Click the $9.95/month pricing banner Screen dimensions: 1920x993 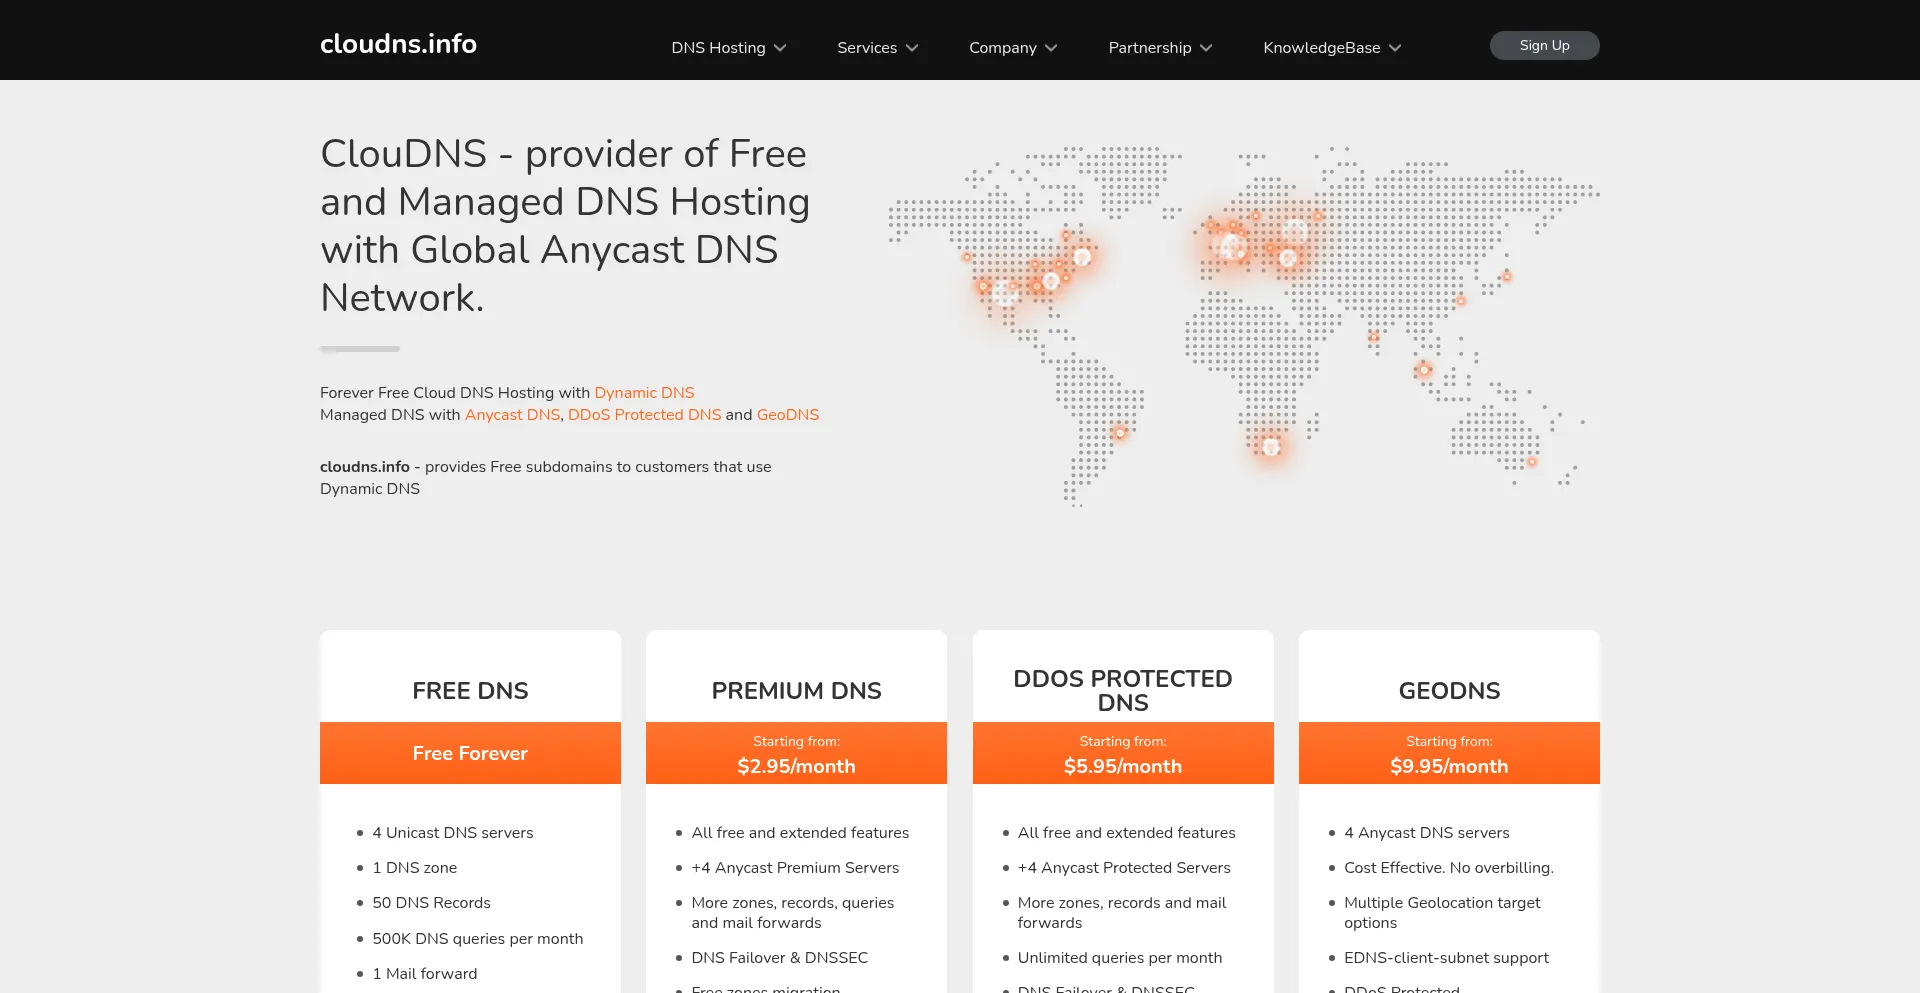(x=1449, y=753)
